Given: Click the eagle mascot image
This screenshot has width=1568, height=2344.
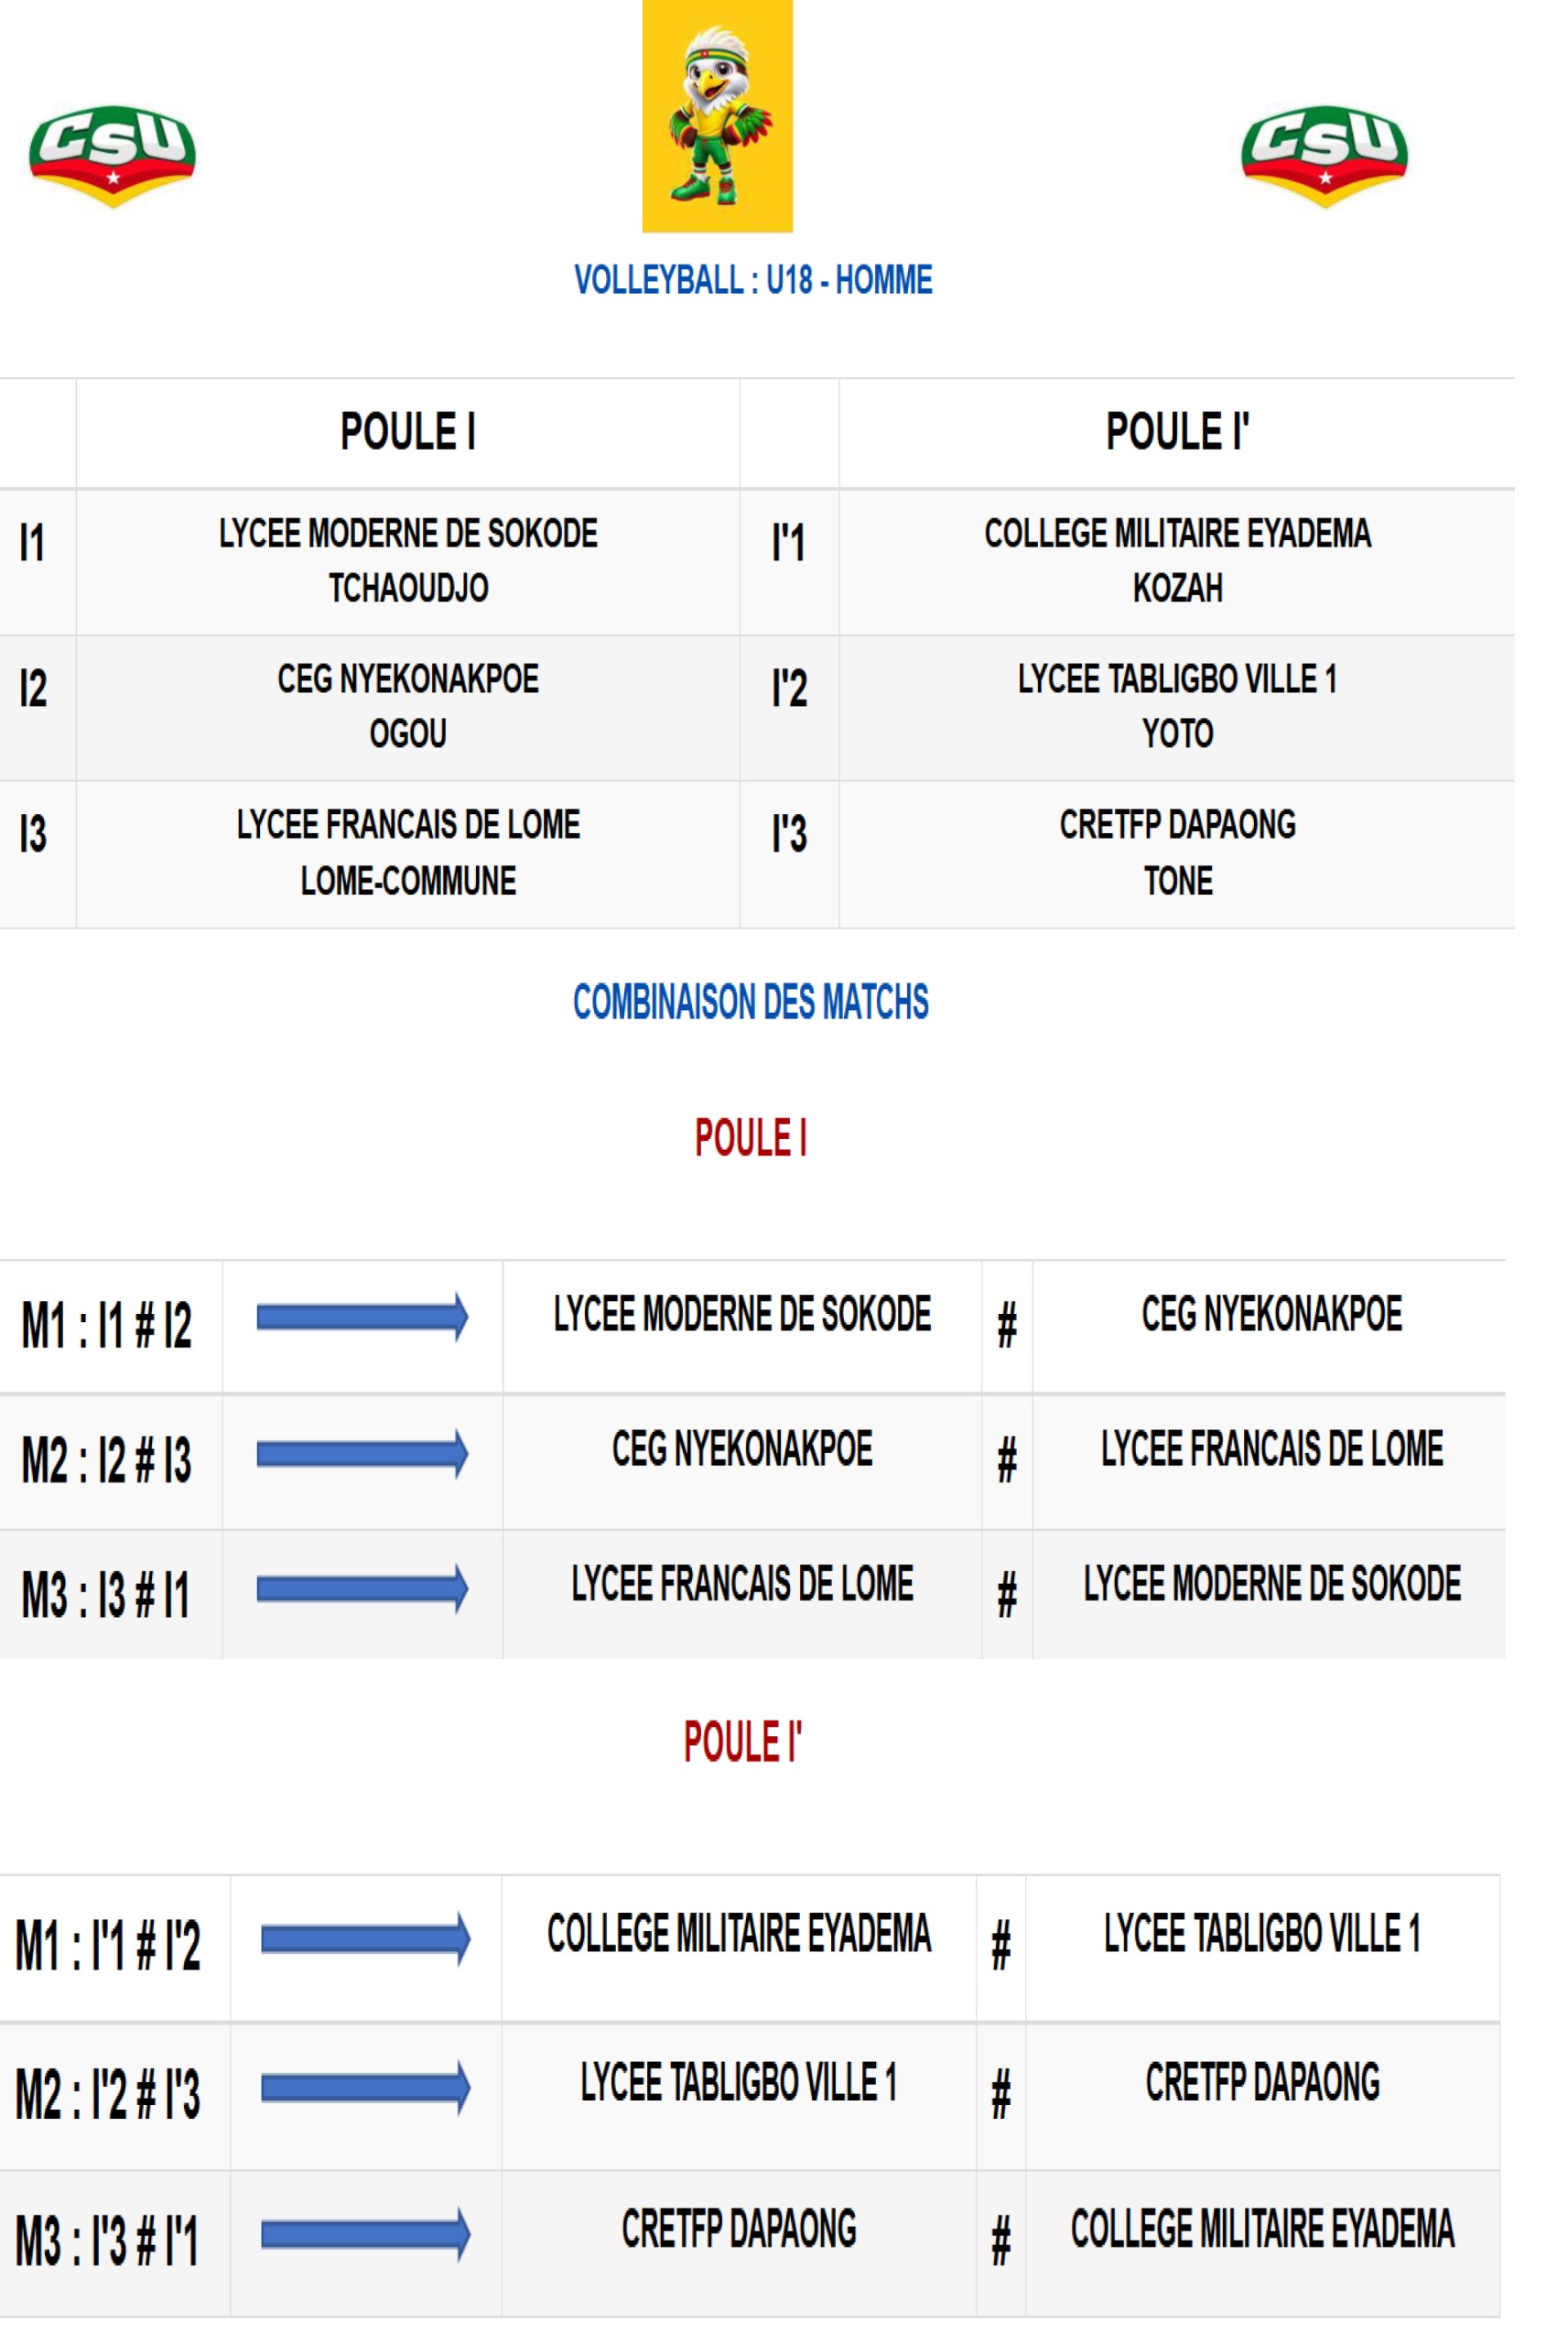Looking at the screenshot, I should 717,116.
